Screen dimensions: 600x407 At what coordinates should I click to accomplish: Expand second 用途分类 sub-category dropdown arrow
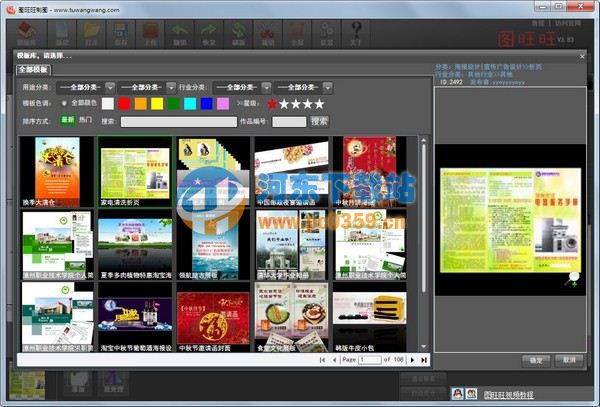171,88
